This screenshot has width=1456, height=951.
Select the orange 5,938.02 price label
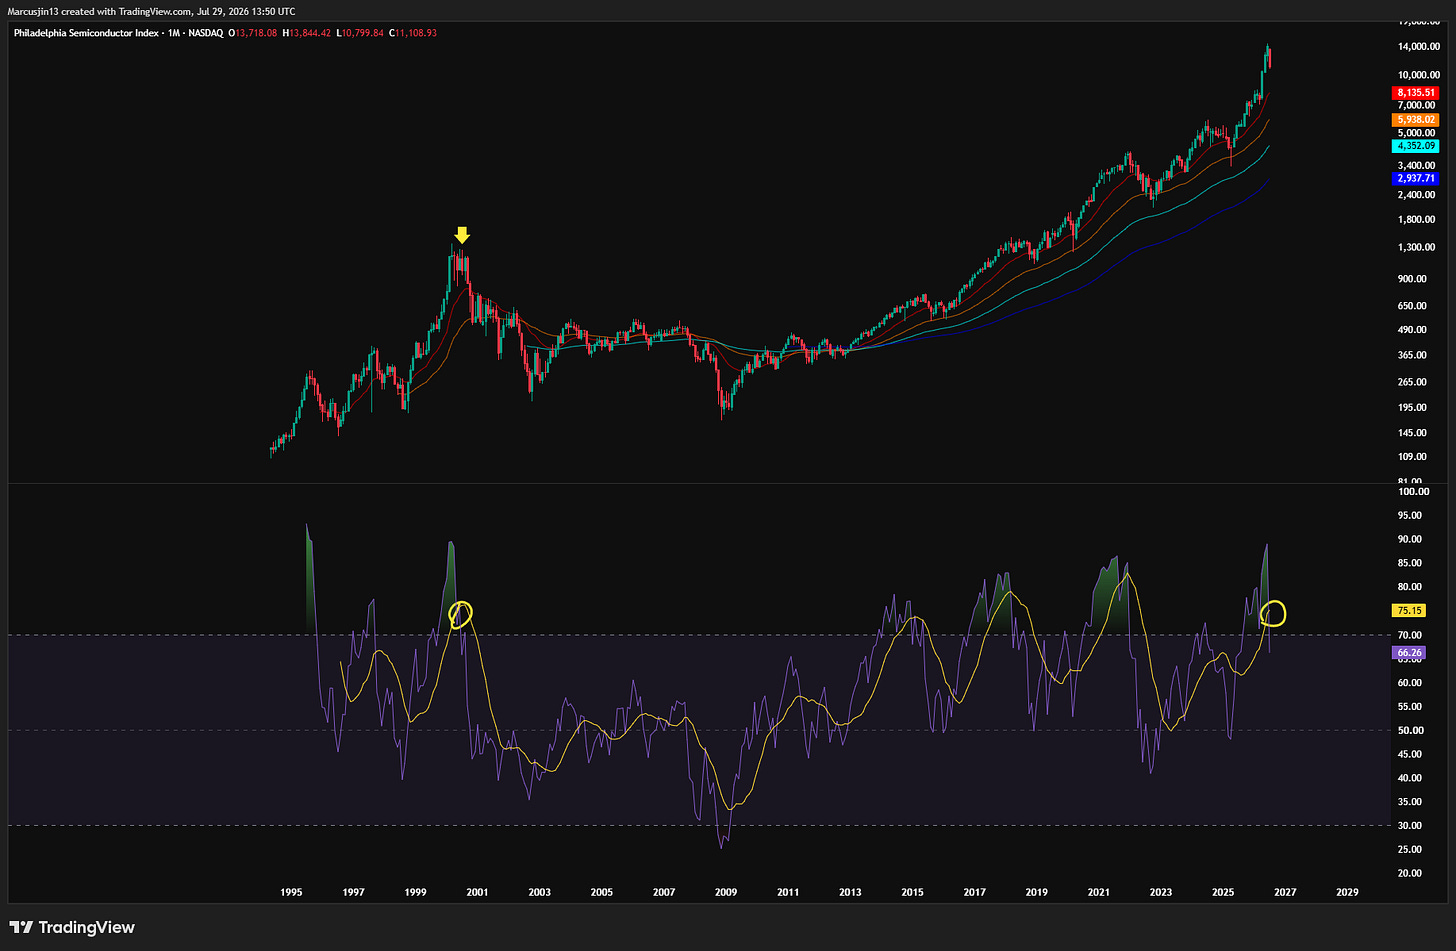(x=1416, y=119)
